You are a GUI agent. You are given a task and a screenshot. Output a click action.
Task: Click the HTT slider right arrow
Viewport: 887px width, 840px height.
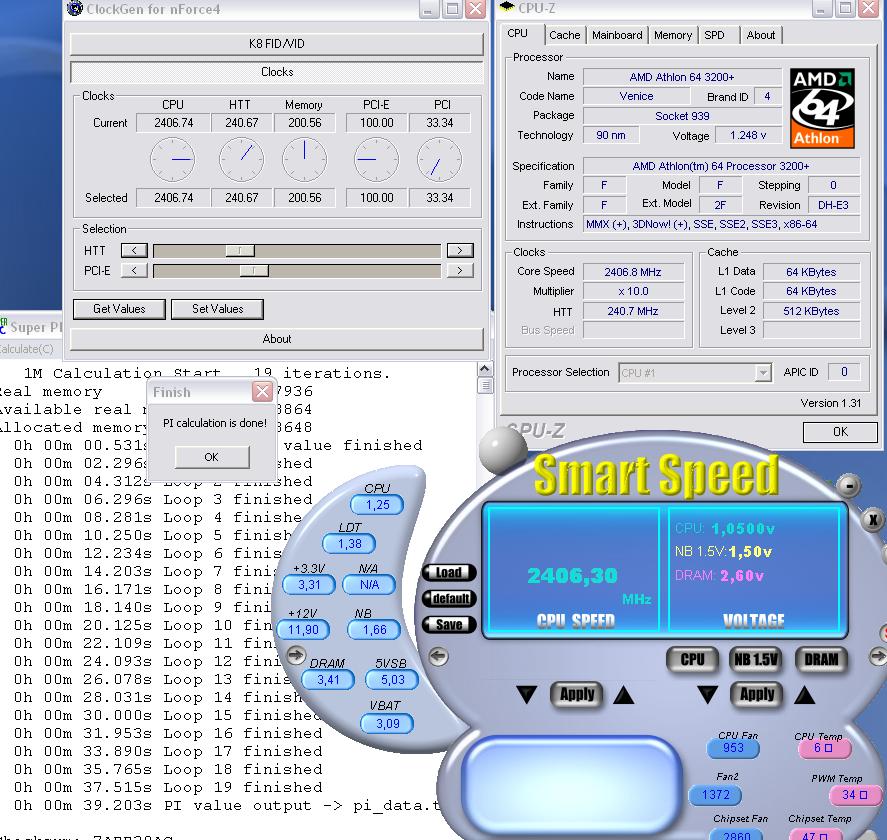pos(460,250)
